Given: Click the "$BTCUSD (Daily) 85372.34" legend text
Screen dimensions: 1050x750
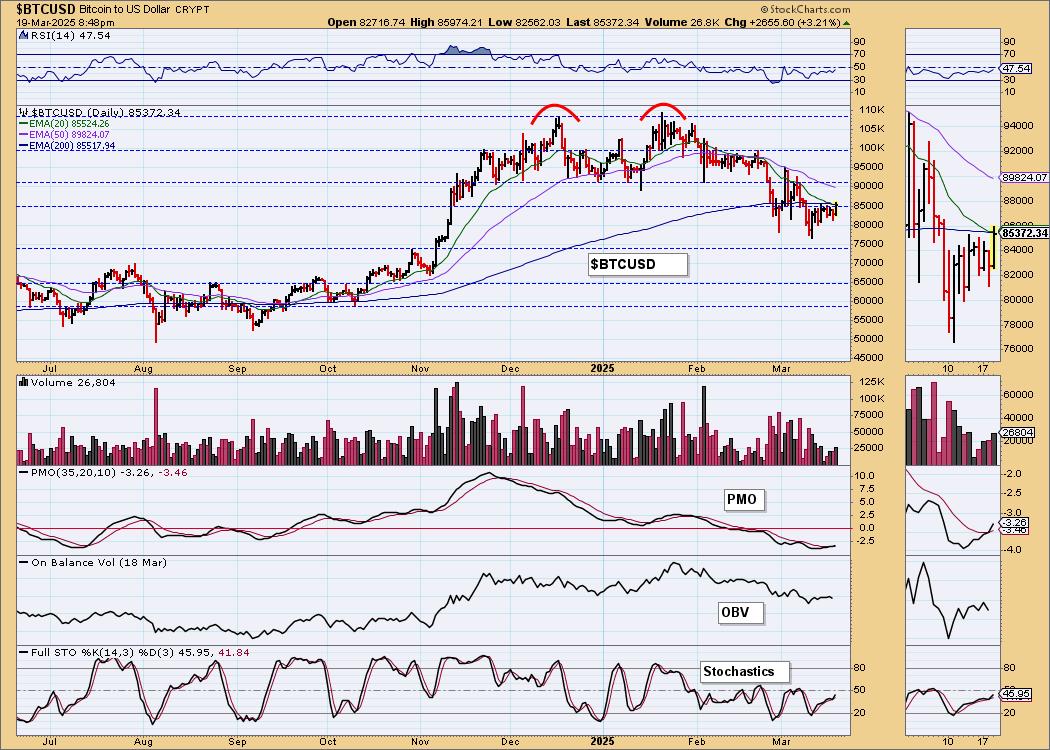Looking at the screenshot, I should point(106,112).
